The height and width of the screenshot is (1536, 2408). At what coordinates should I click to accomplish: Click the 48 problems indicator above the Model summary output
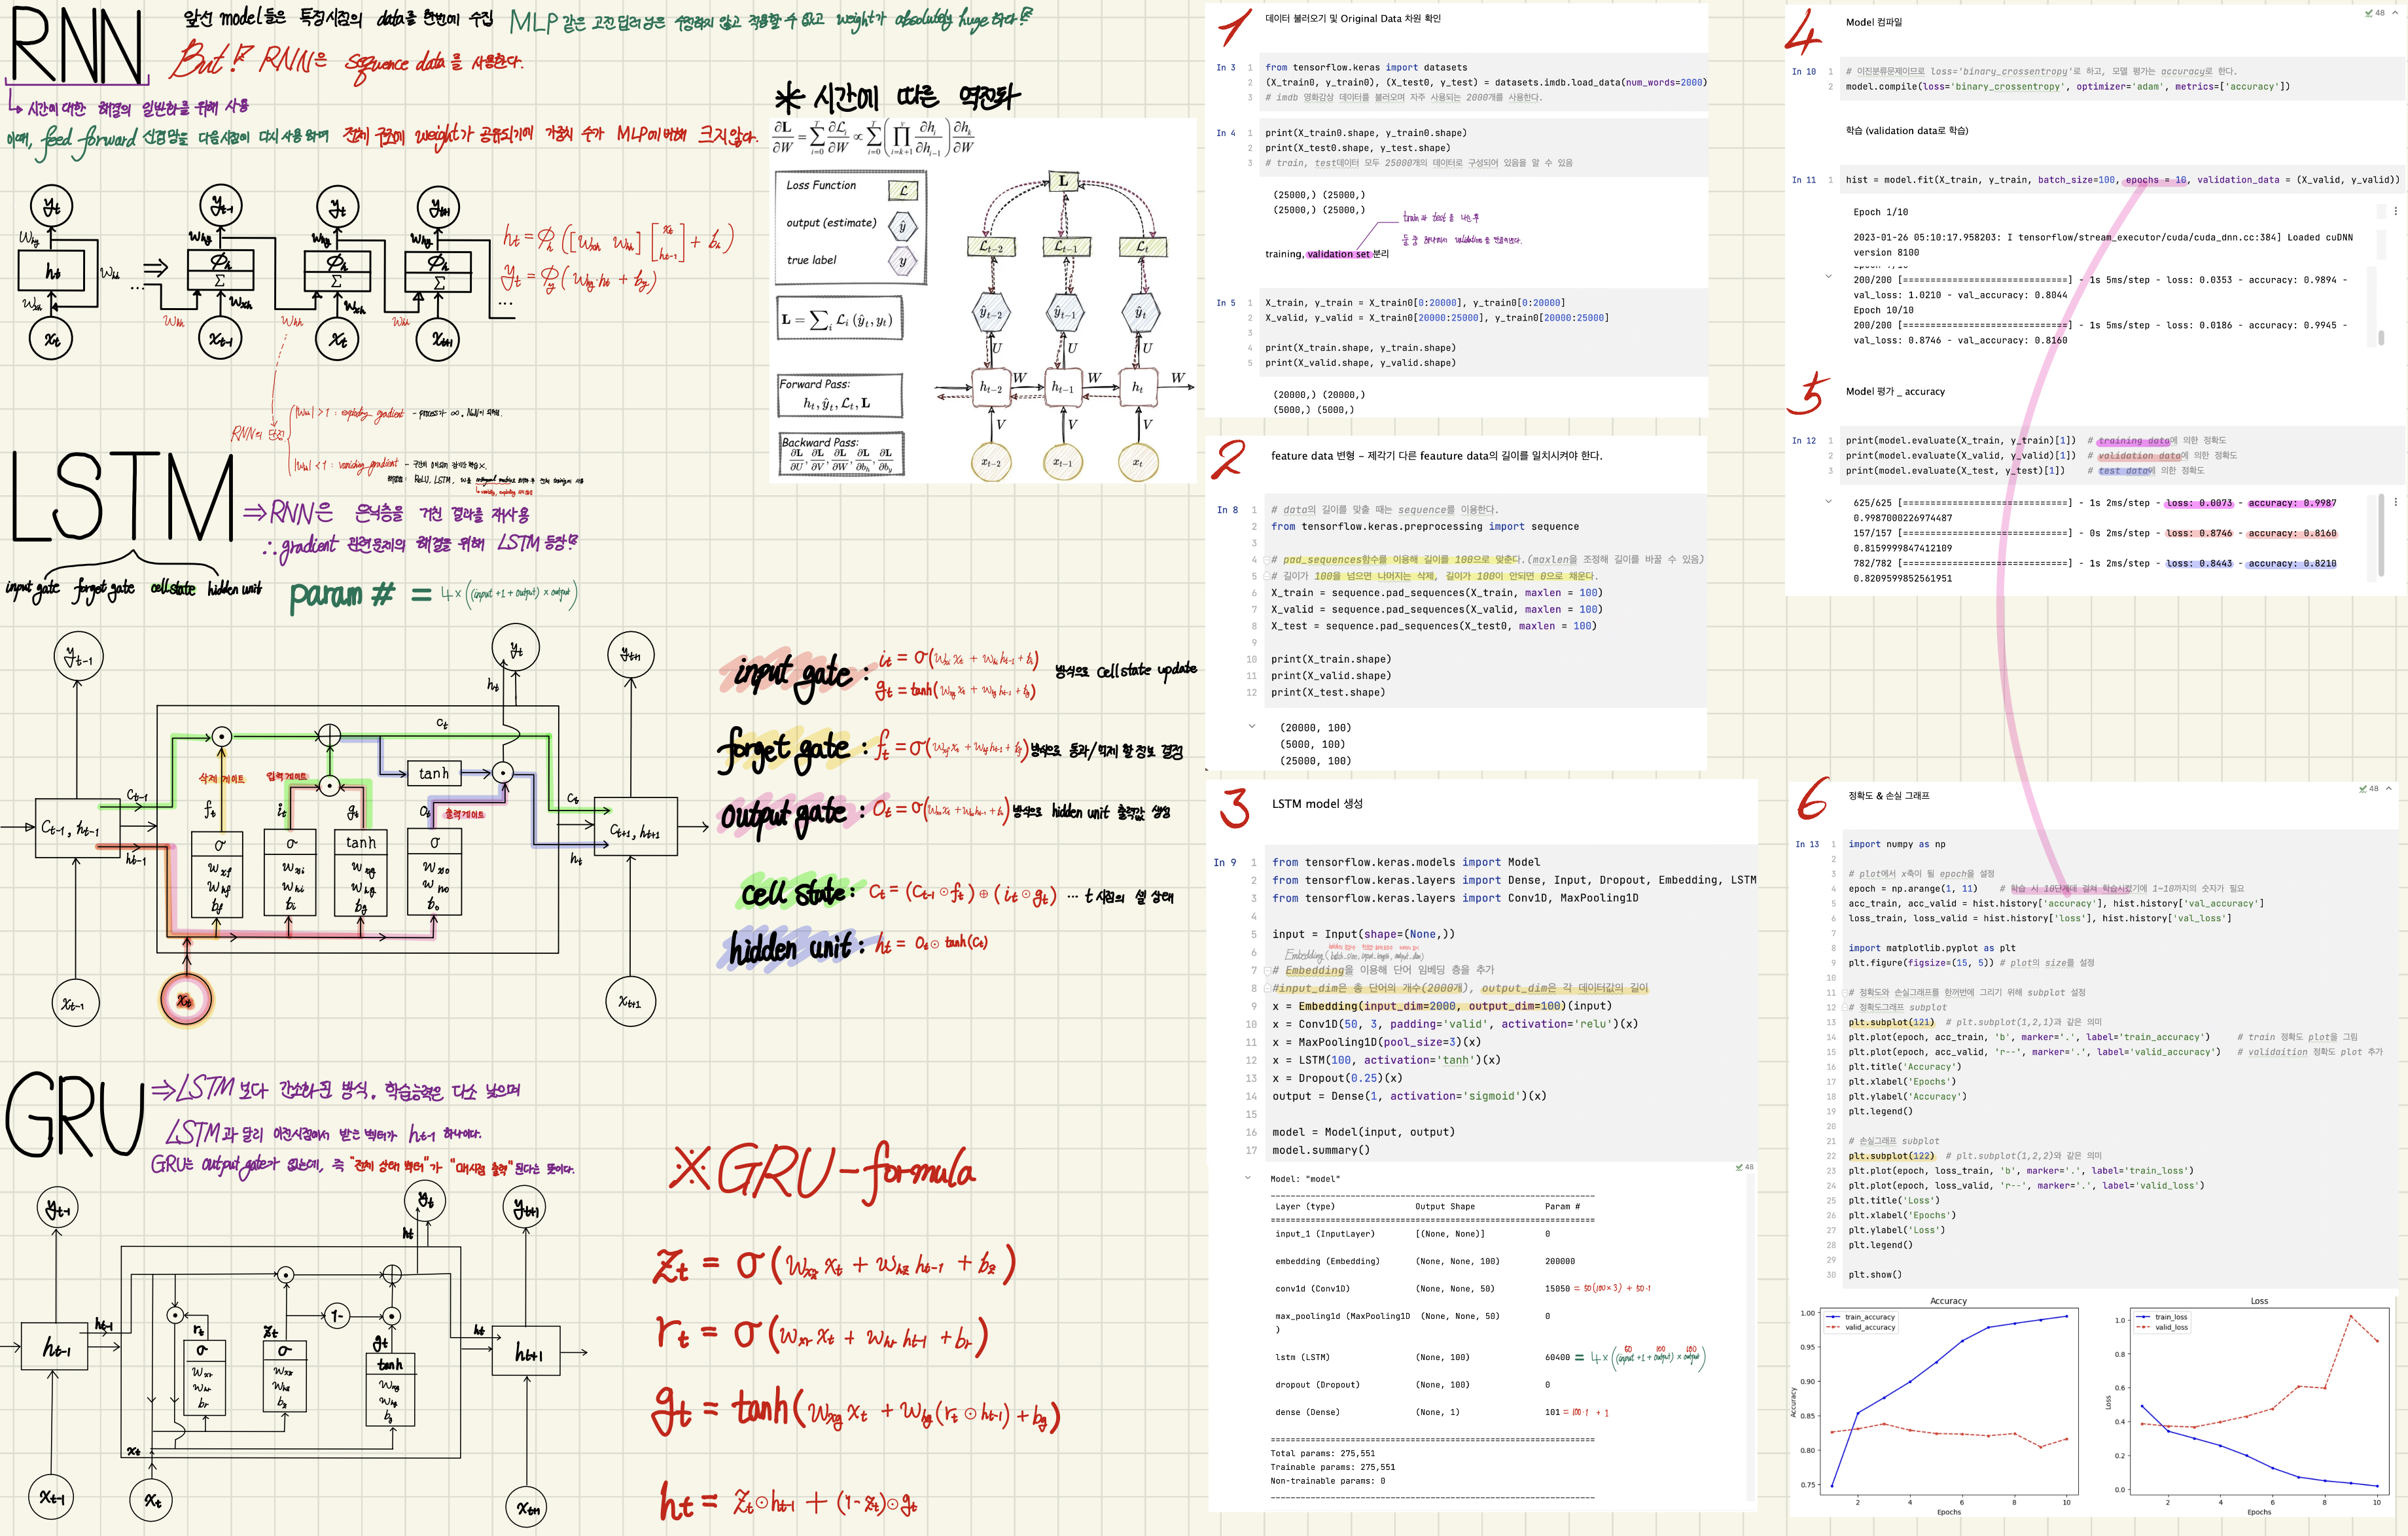1744,1167
